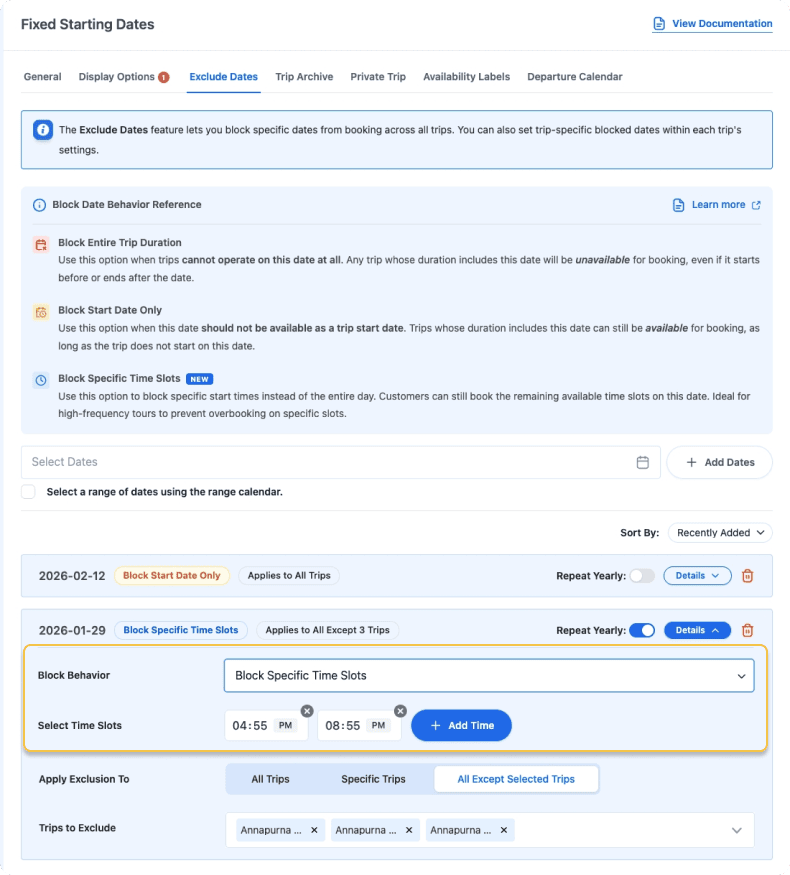790x875 pixels.
Task: Open the Departure Calendar tab
Action: [x=575, y=76]
